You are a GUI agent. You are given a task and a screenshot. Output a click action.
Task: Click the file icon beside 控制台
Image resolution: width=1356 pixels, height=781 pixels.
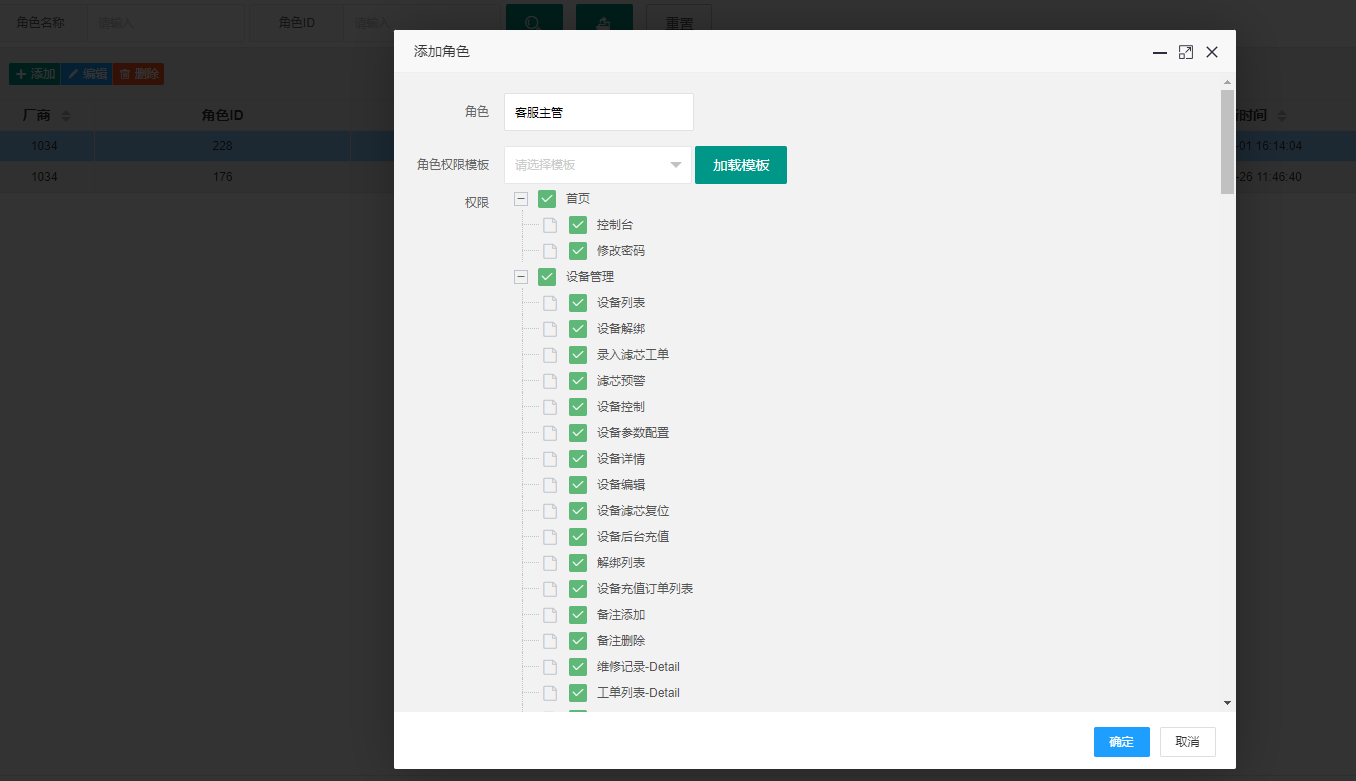(x=550, y=225)
